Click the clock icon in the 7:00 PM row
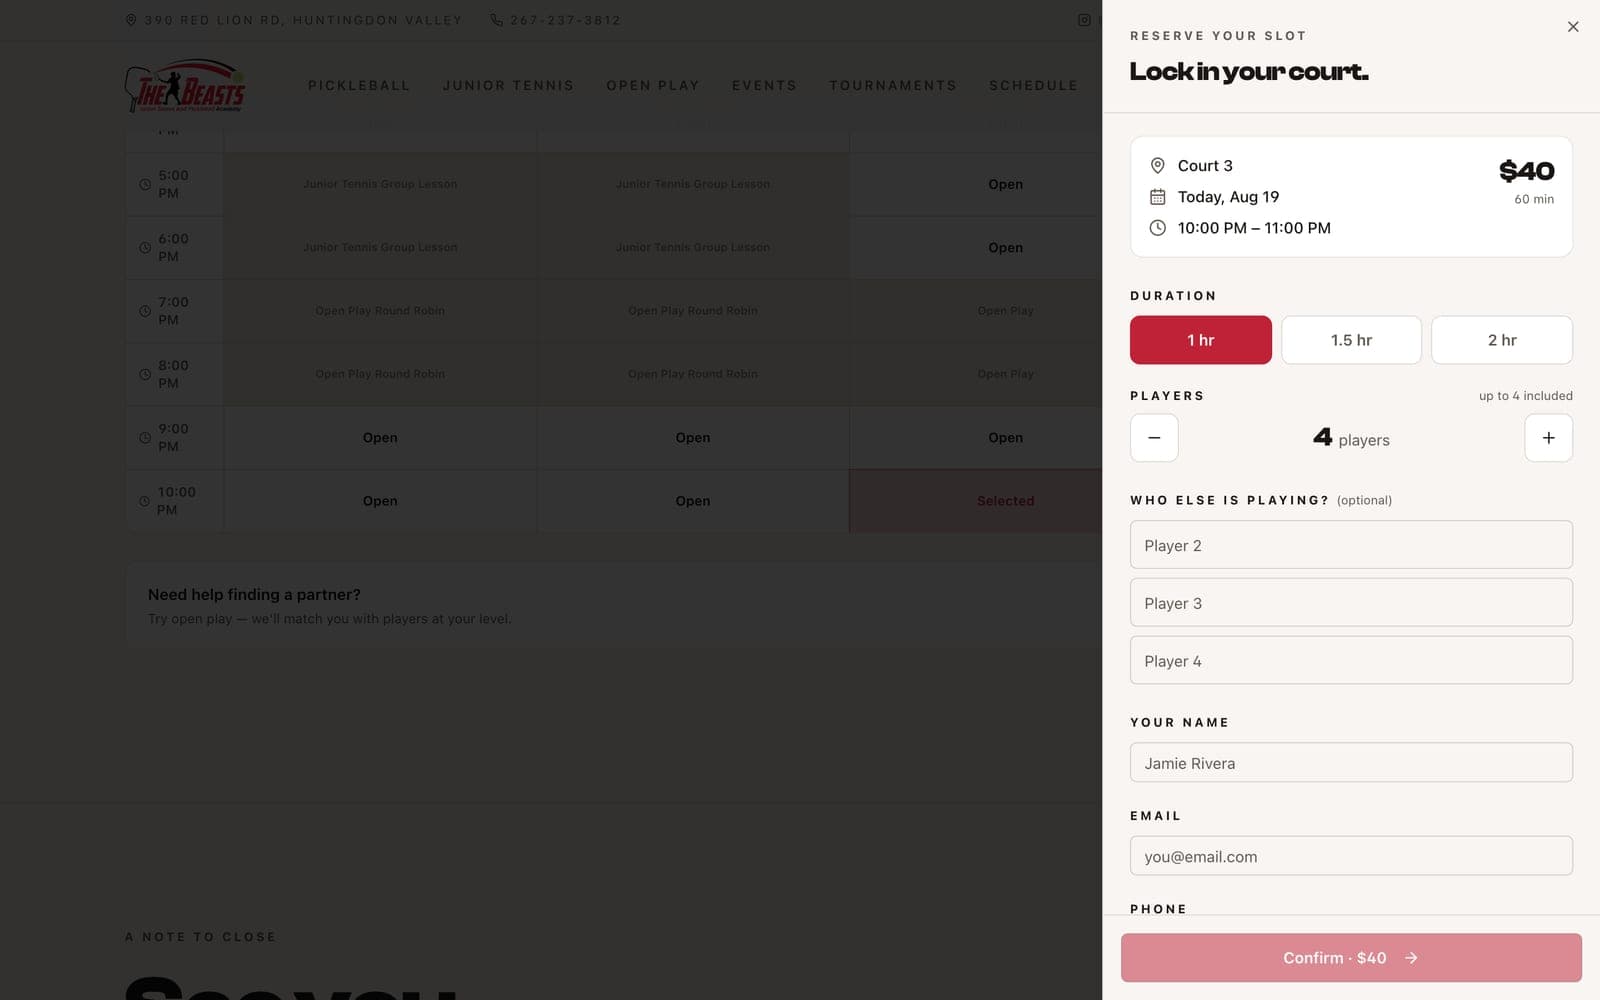This screenshot has height=1000, width=1600. (145, 311)
